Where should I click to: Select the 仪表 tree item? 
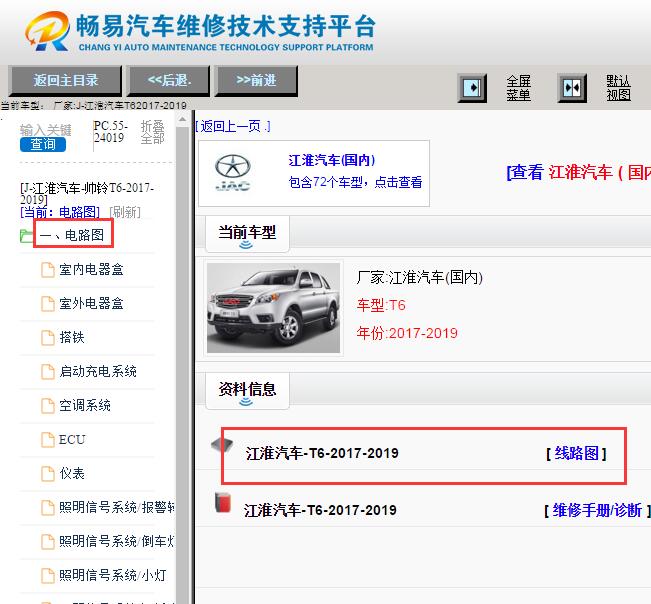(72, 473)
